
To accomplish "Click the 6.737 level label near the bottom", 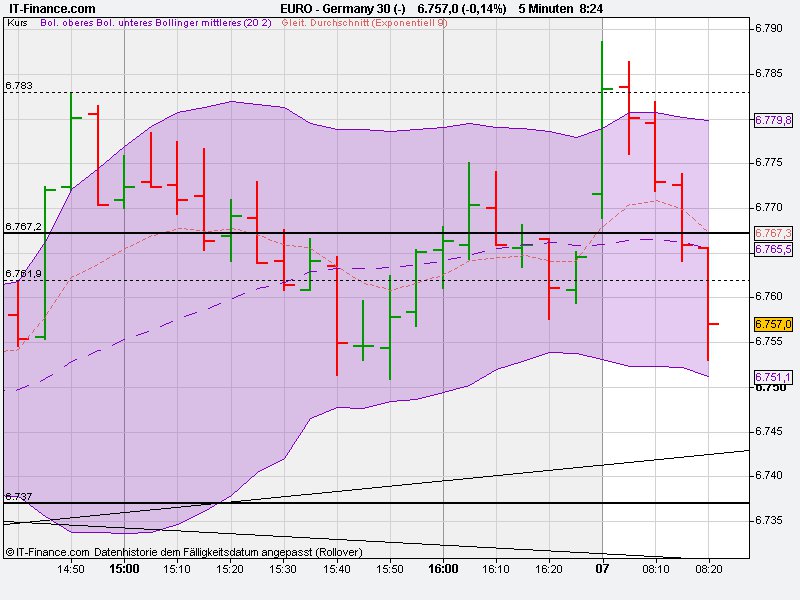I will 18,494.
